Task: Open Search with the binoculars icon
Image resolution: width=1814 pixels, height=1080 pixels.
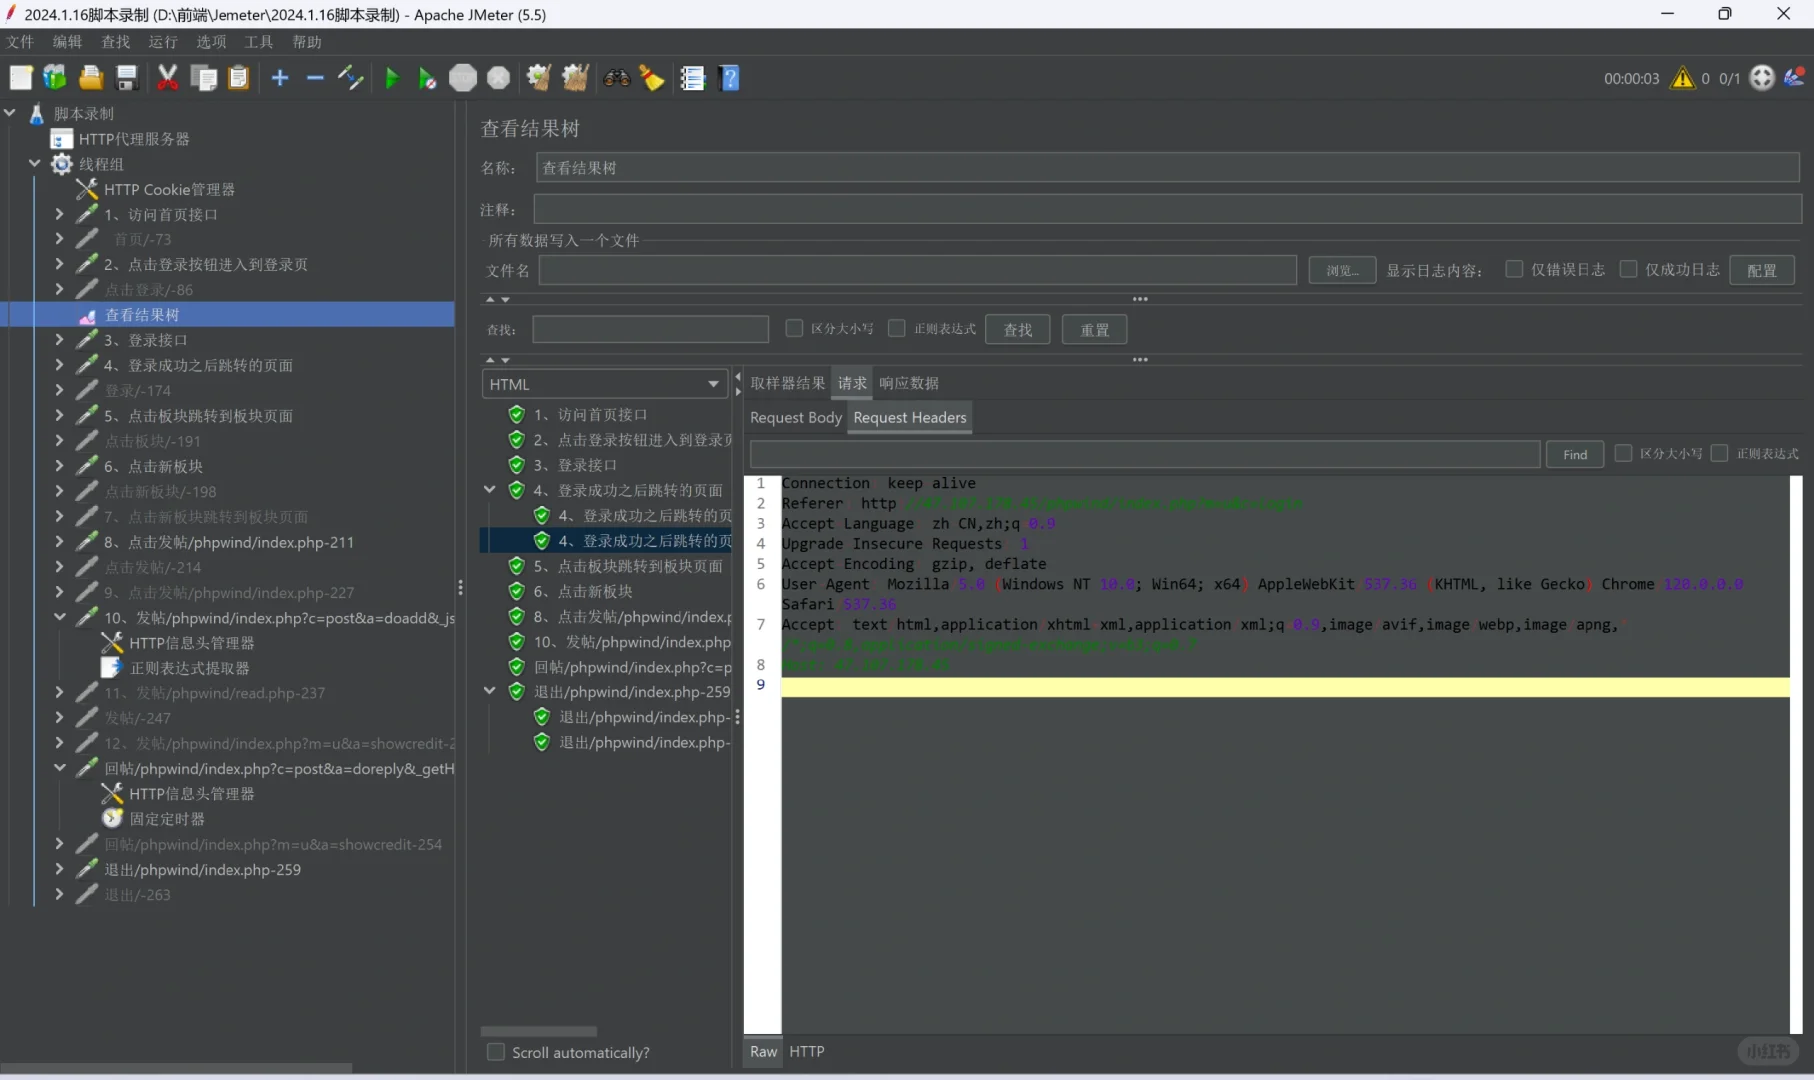Action: [x=617, y=78]
